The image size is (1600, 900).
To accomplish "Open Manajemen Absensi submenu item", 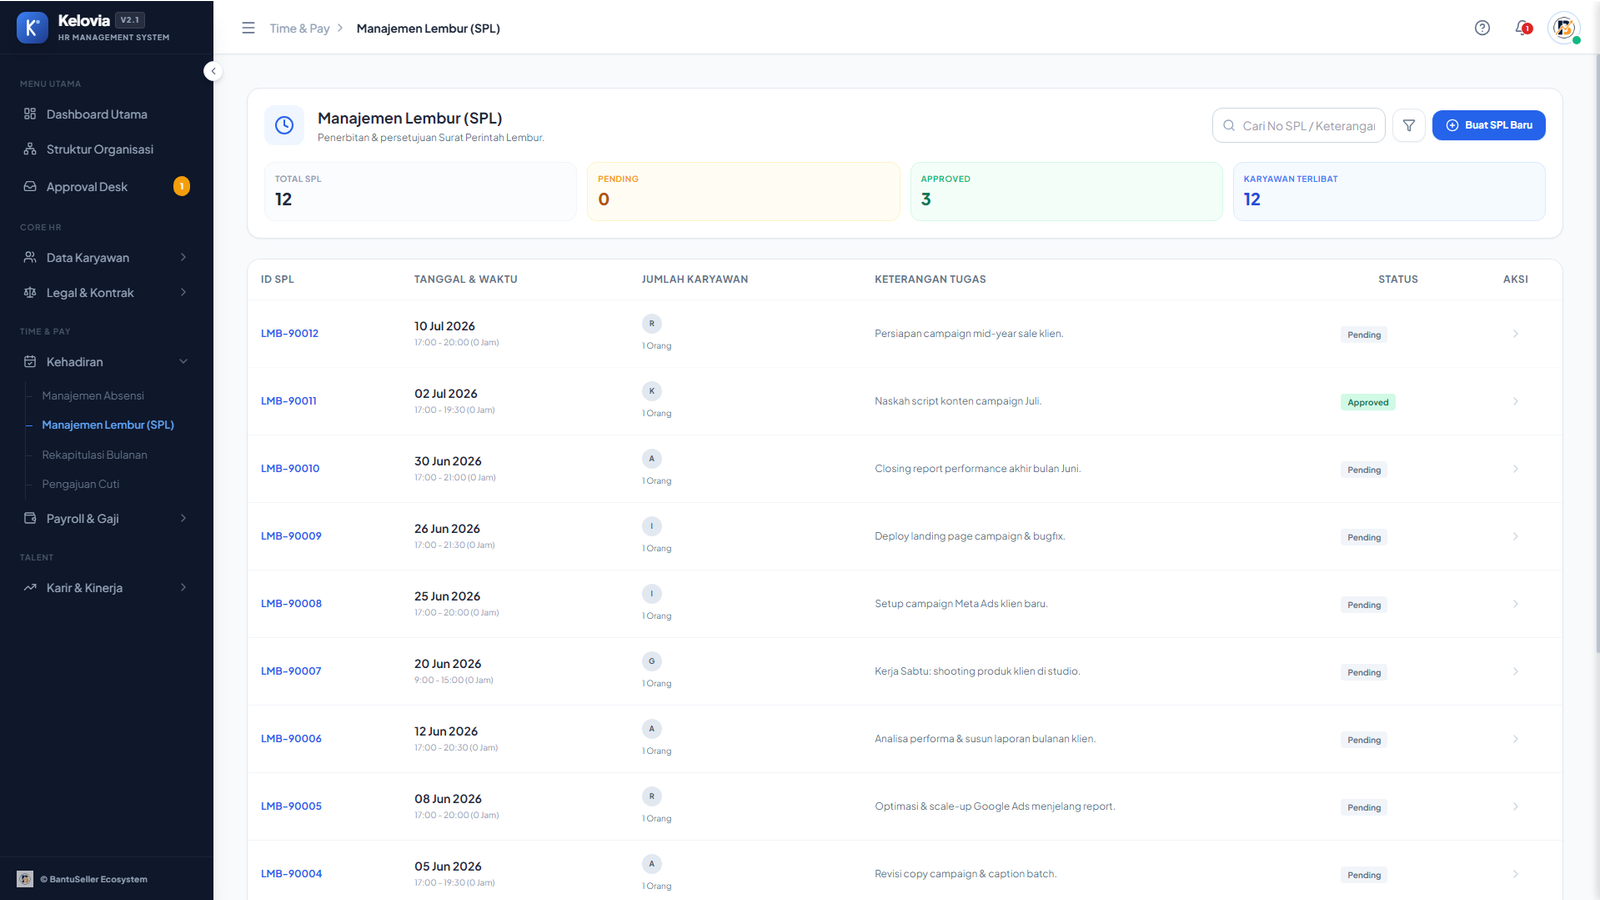I will coord(93,396).
